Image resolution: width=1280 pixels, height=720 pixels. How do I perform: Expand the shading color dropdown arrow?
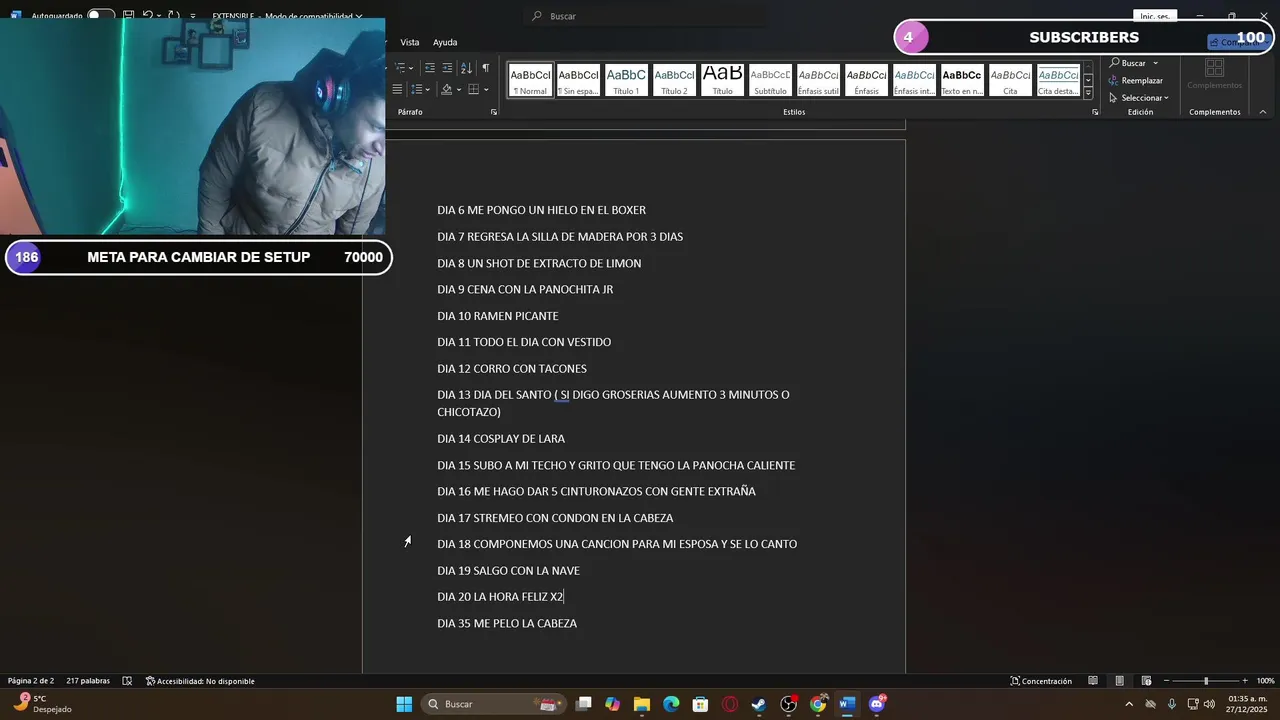click(458, 90)
